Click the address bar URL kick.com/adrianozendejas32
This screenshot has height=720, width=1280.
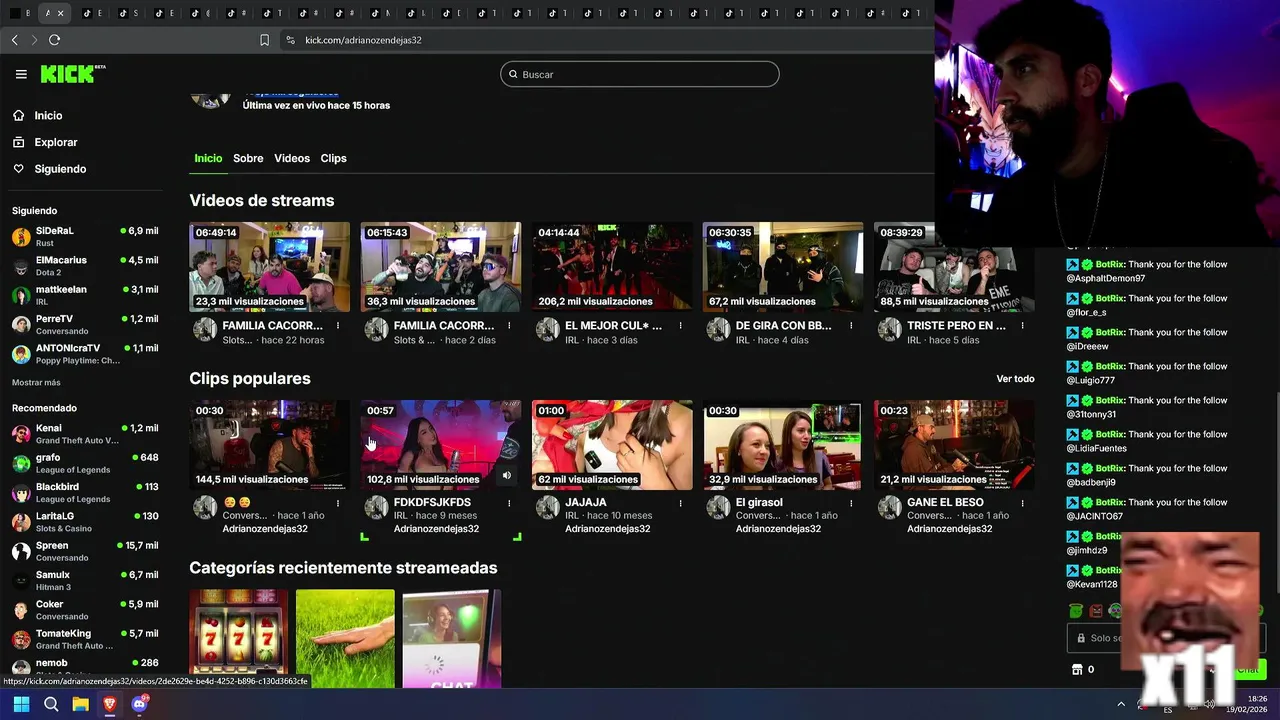363,40
